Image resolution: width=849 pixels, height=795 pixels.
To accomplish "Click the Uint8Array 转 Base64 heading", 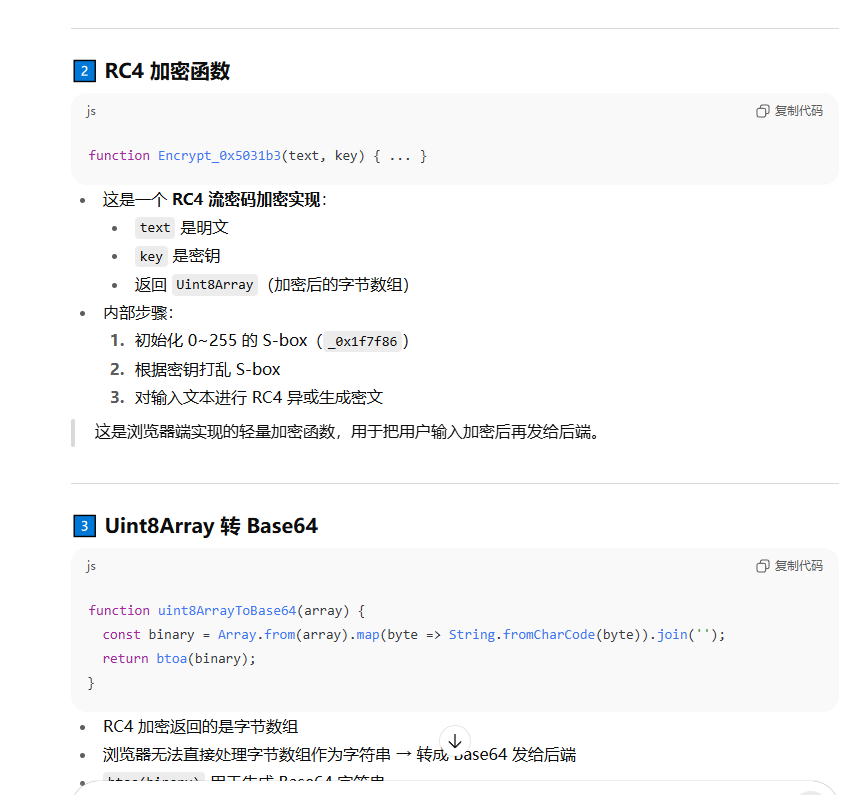I will click(x=211, y=526).
